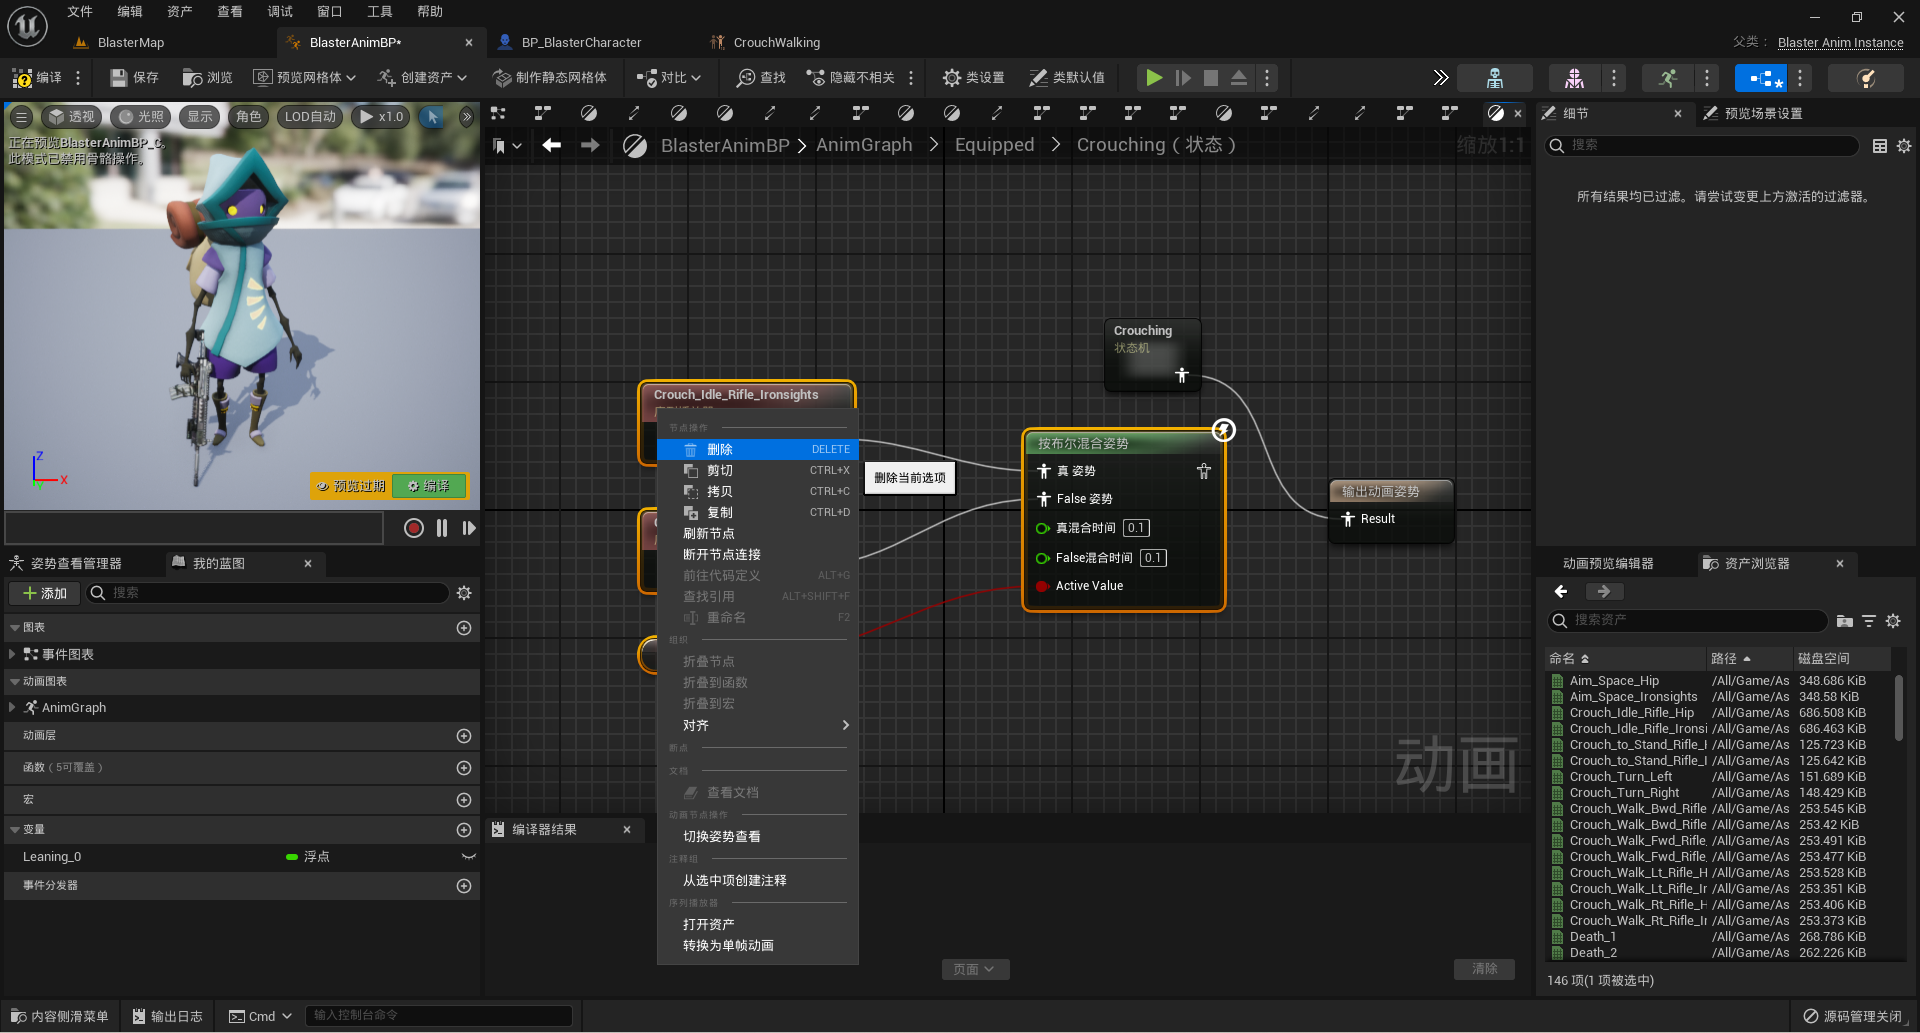Open the Preview Mesh dropdown

point(304,77)
